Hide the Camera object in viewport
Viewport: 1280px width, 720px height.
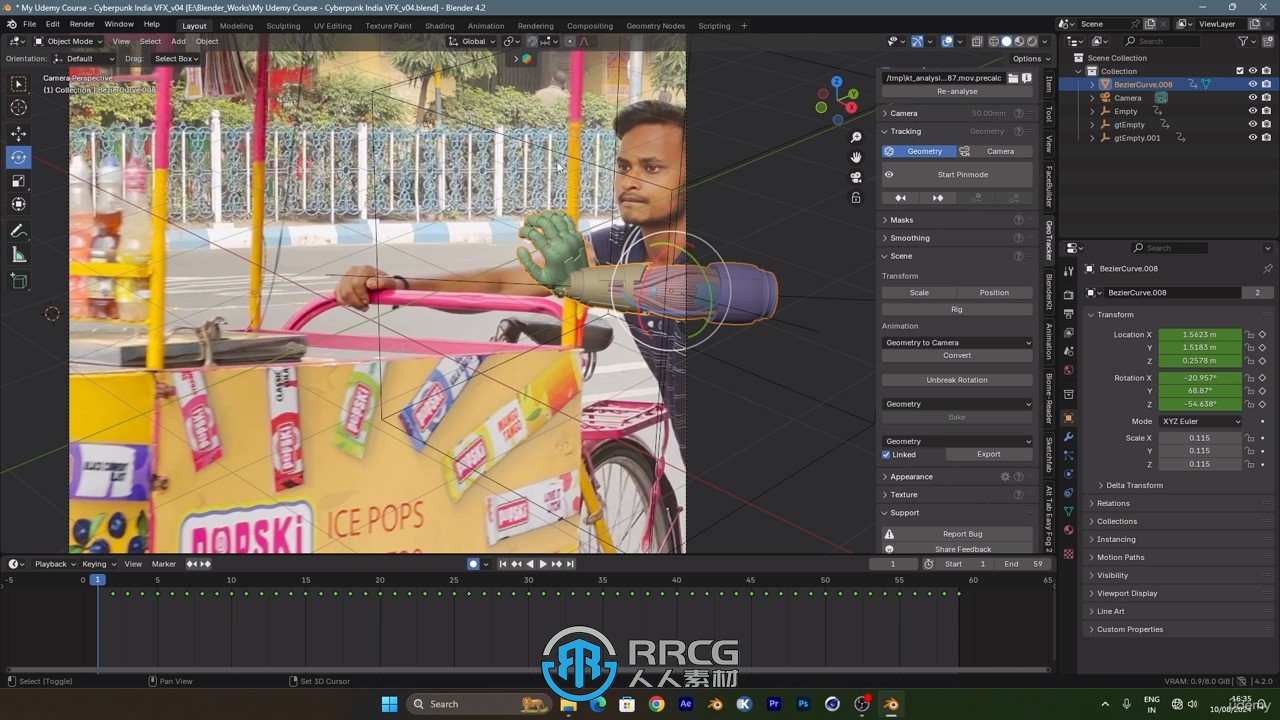pos(1252,98)
